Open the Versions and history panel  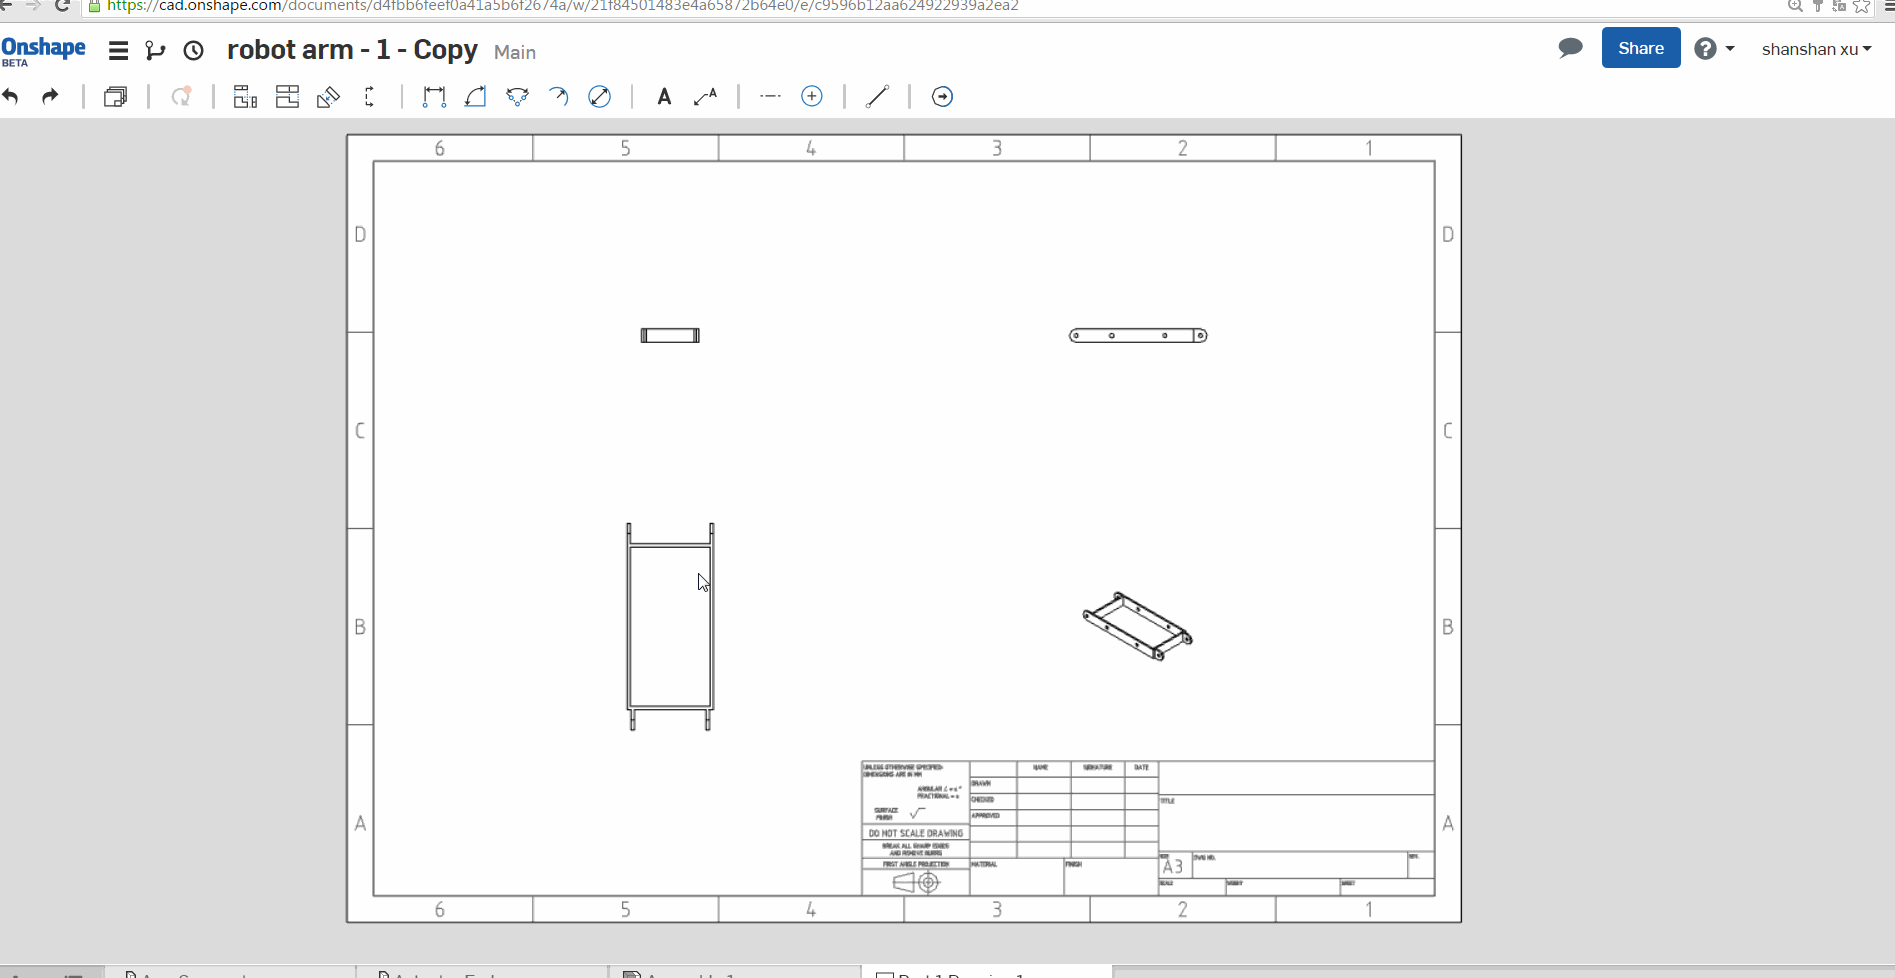193,50
